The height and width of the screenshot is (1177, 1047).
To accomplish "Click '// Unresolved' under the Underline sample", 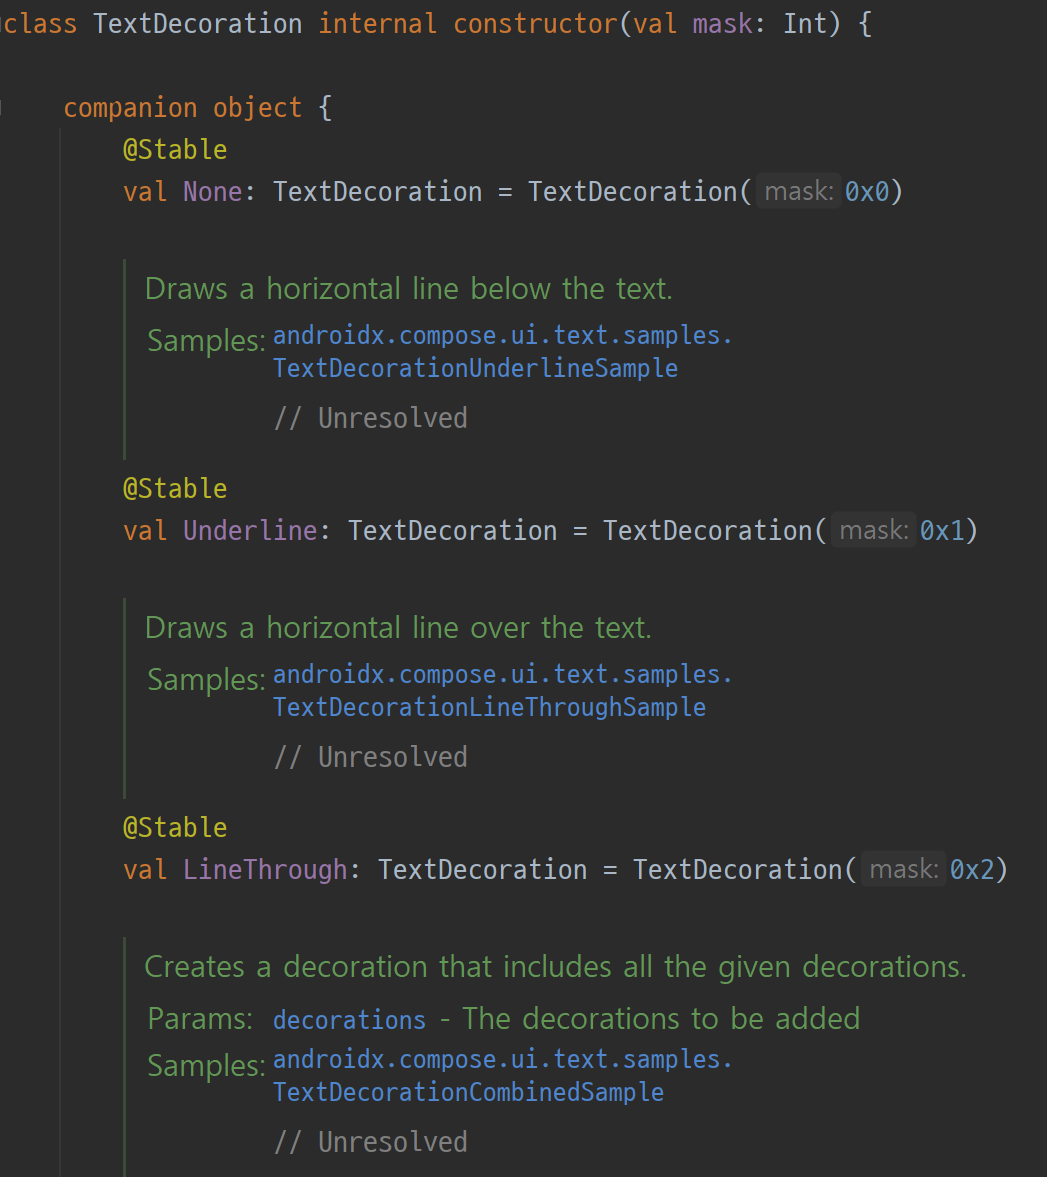I will [371, 418].
